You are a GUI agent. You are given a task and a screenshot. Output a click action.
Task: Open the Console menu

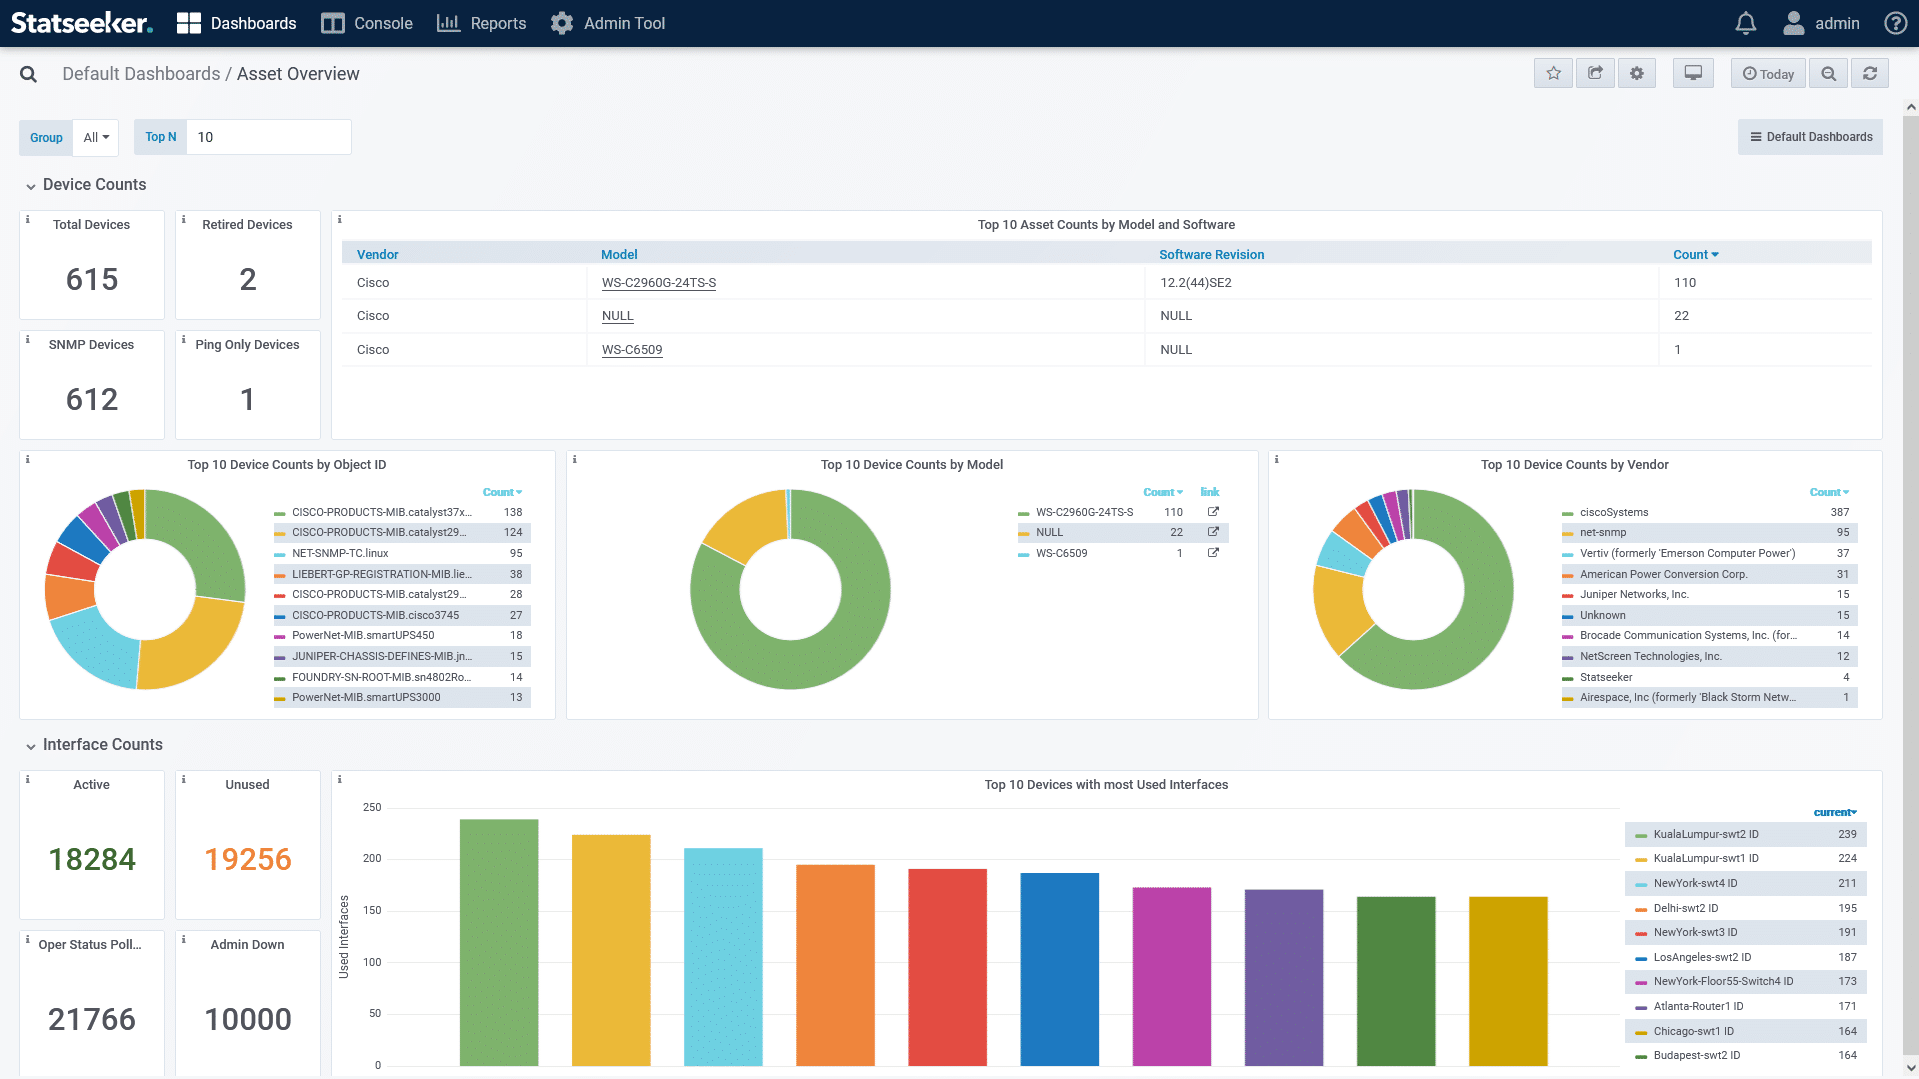[x=367, y=23]
